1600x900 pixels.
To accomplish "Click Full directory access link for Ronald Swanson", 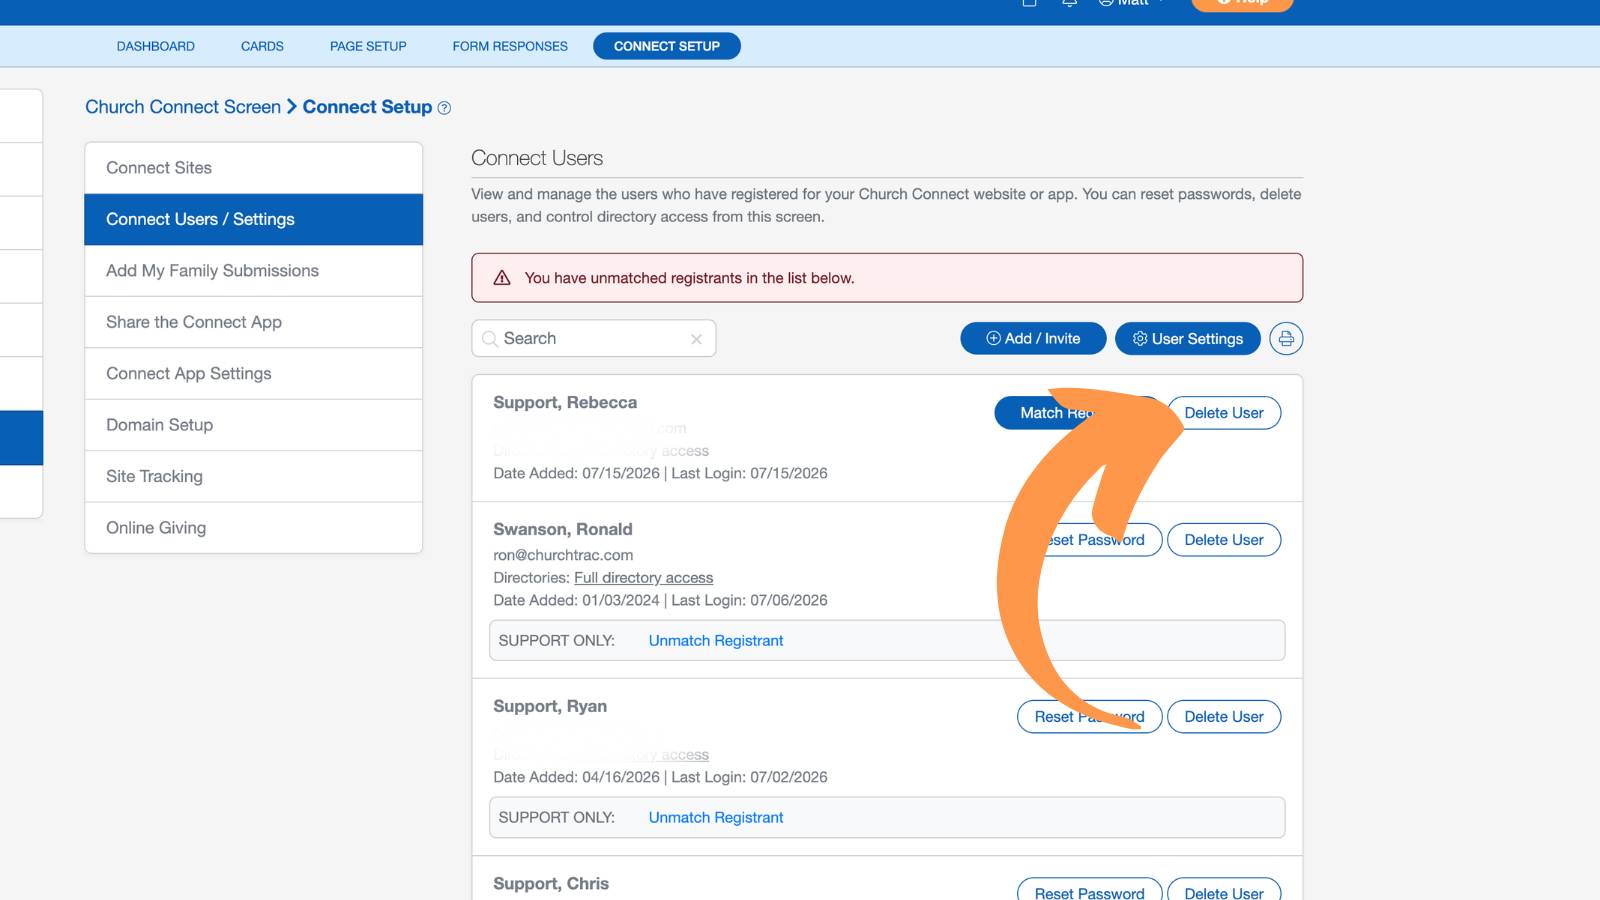I will click(643, 578).
